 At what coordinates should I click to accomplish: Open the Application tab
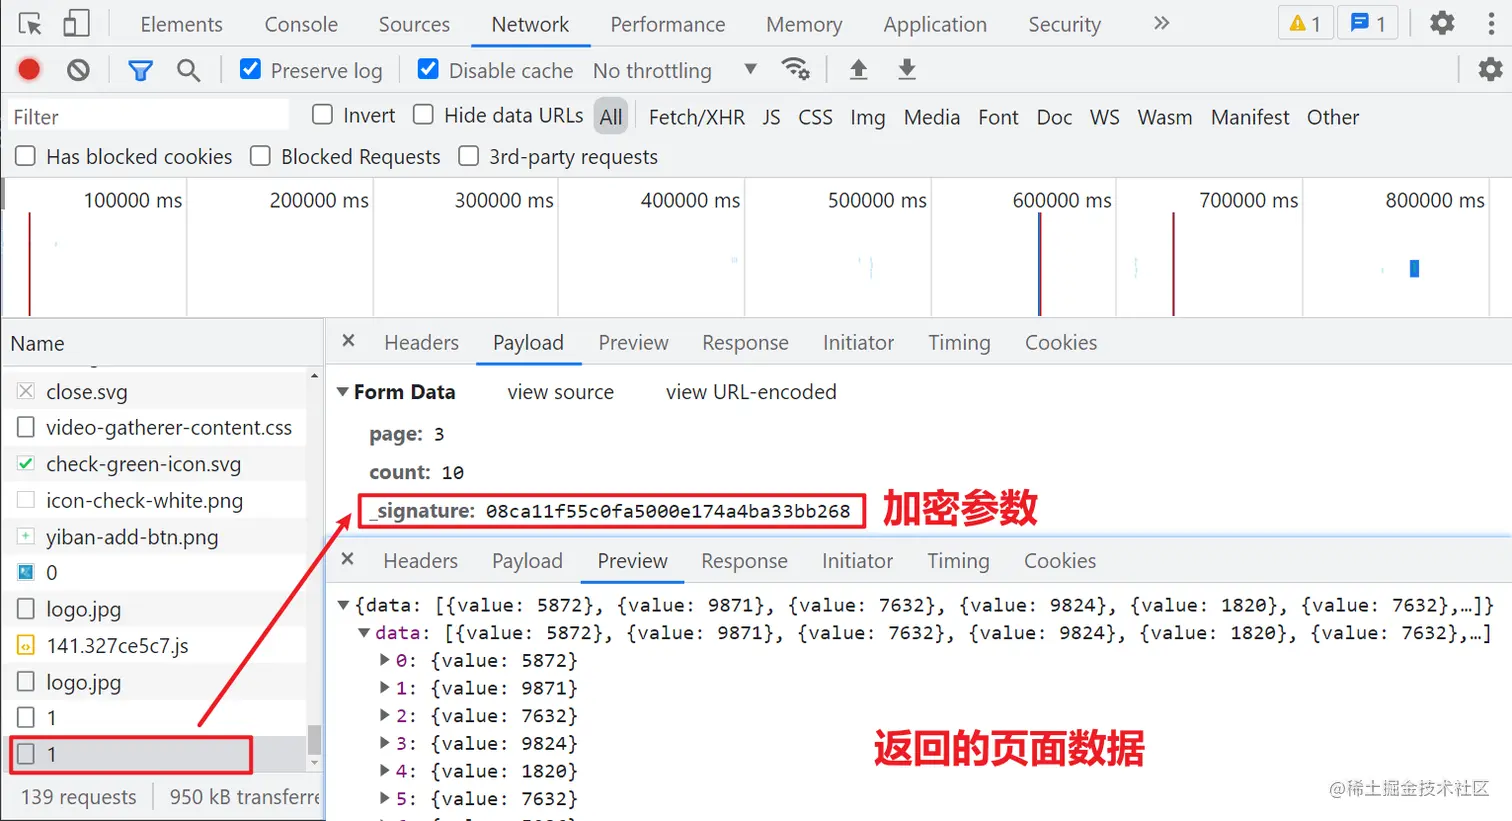tap(935, 24)
